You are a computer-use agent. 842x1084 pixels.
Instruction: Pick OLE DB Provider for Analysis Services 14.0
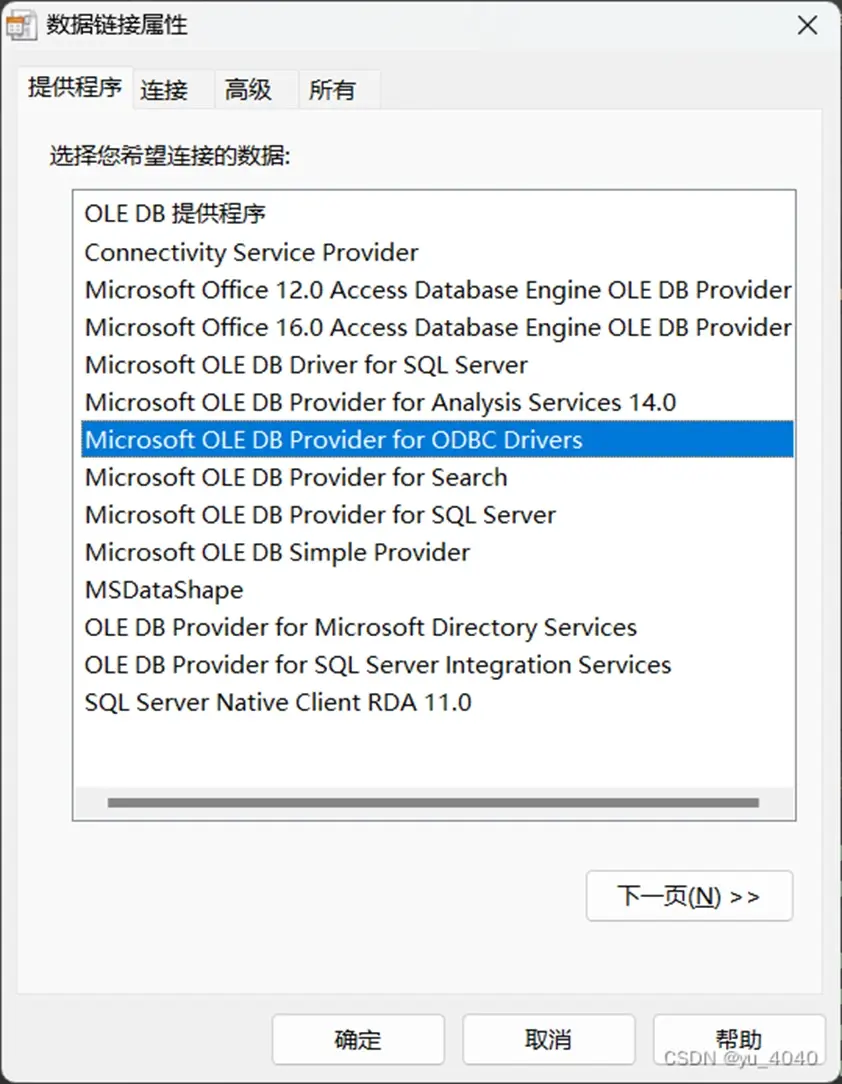(438, 402)
